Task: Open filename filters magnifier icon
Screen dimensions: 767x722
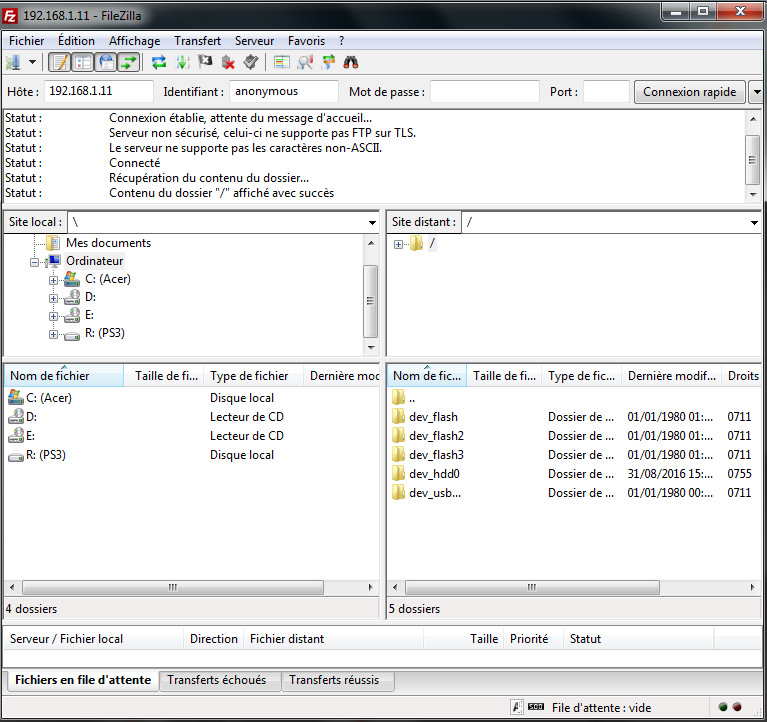Action: pyautogui.click(x=305, y=62)
